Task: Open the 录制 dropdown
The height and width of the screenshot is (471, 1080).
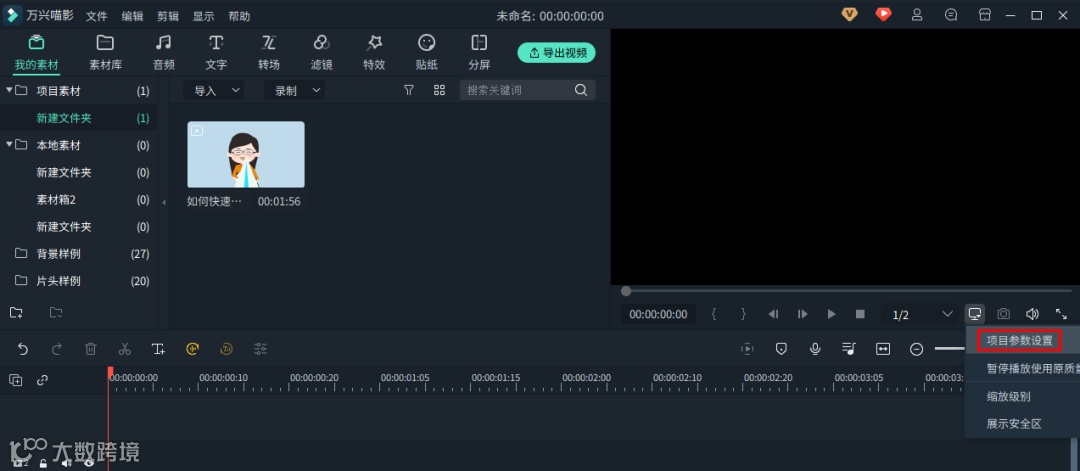Action: click(294, 90)
